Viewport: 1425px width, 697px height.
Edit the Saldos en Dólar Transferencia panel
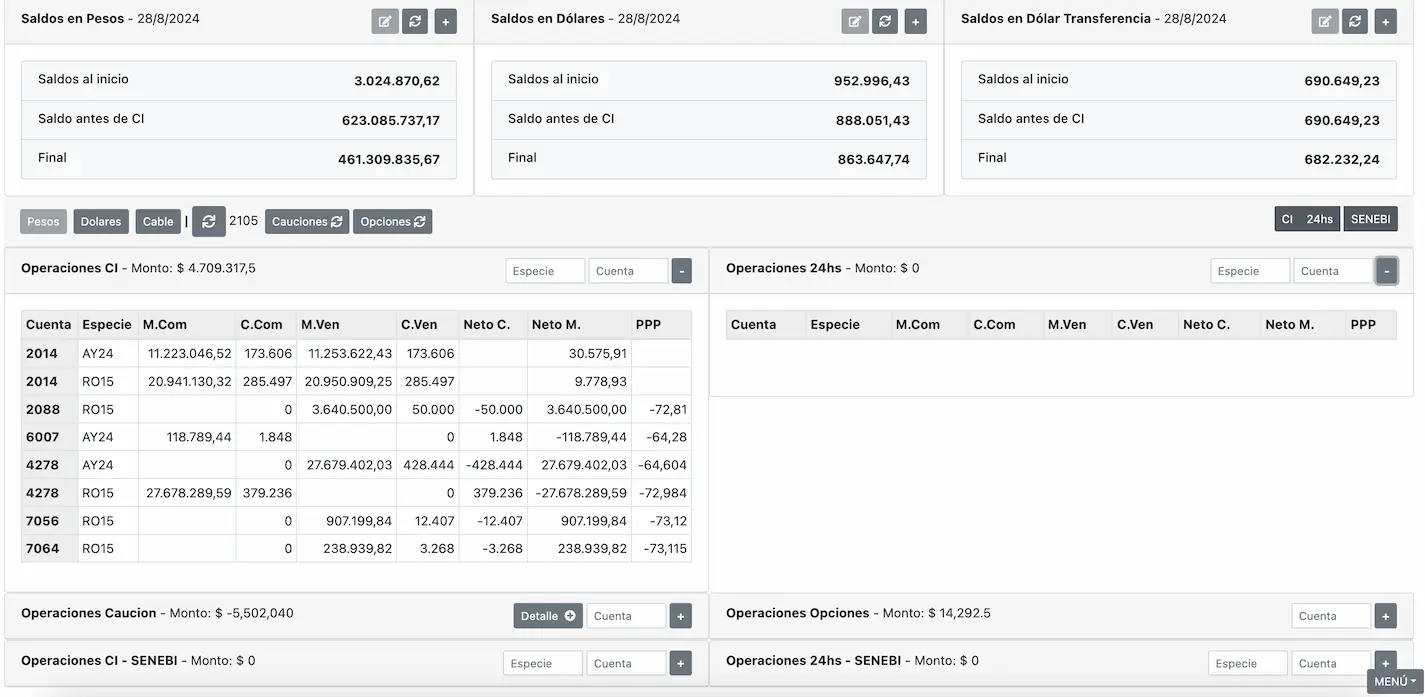[1324, 21]
